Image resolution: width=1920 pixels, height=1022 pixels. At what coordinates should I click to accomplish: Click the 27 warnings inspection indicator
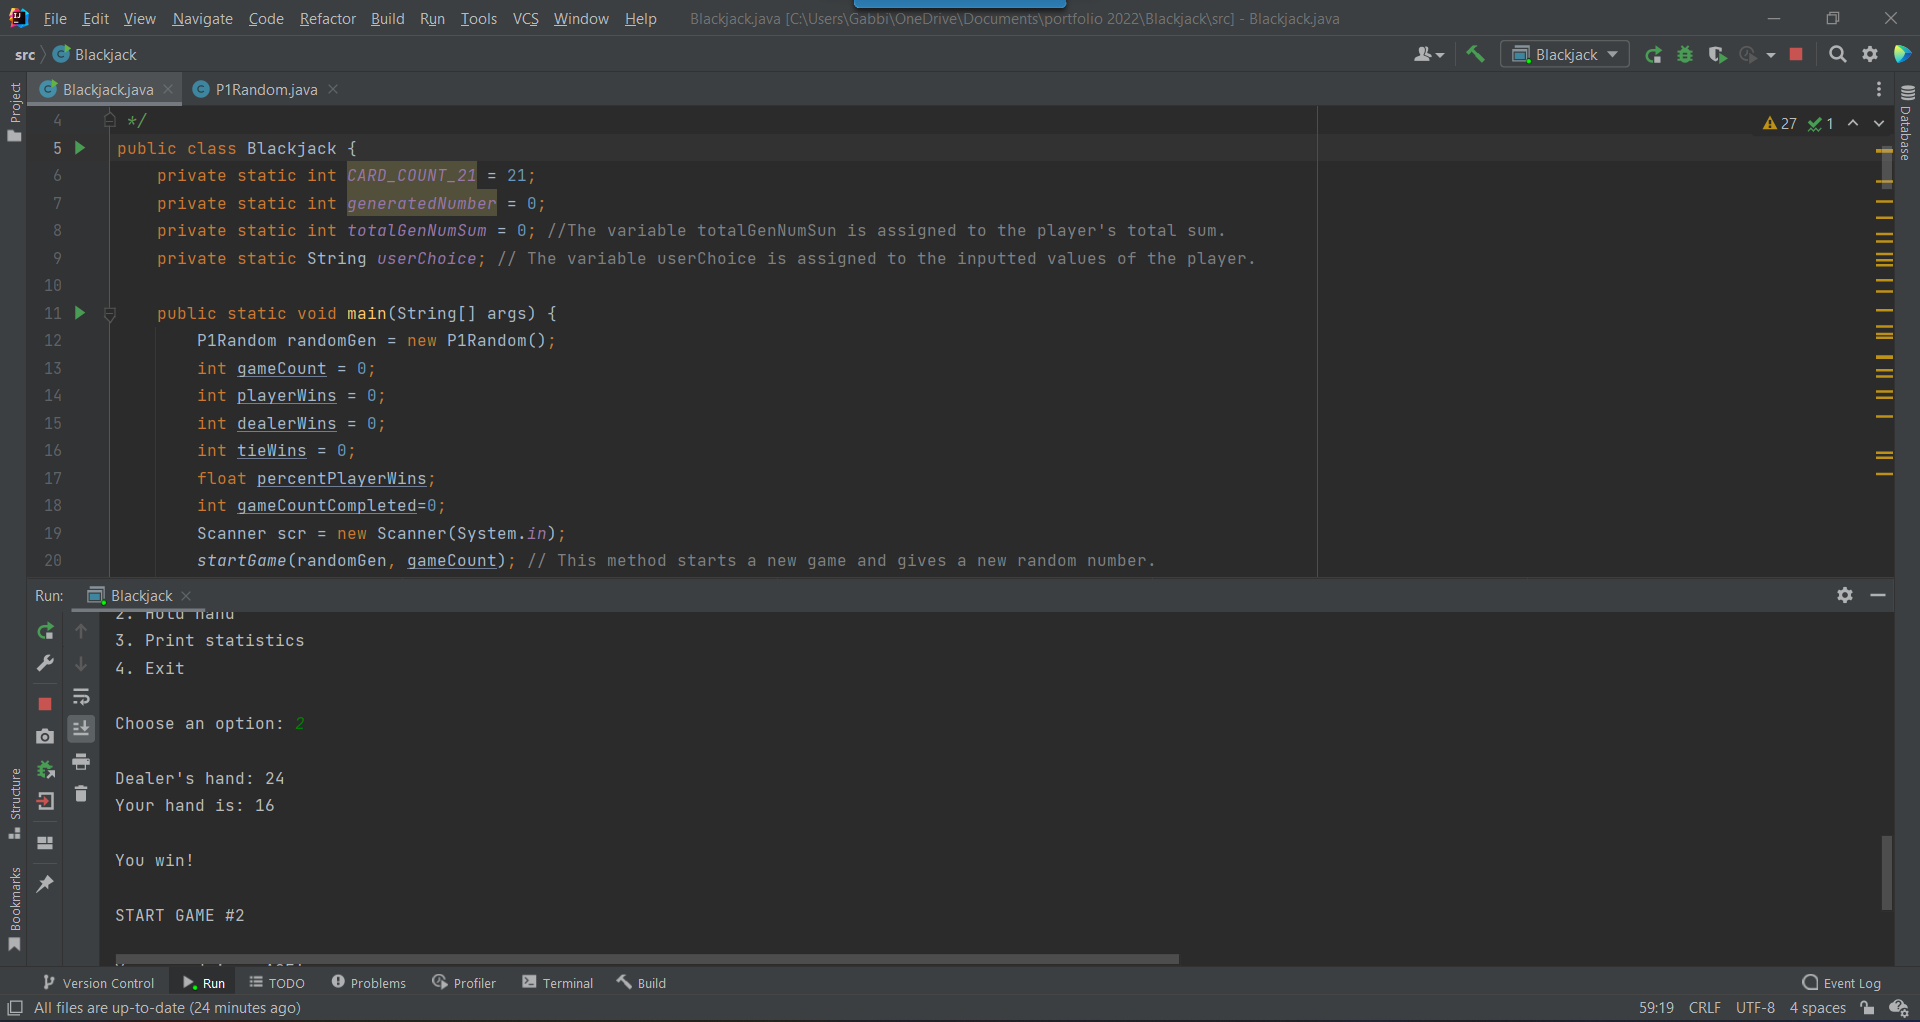coord(1780,123)
